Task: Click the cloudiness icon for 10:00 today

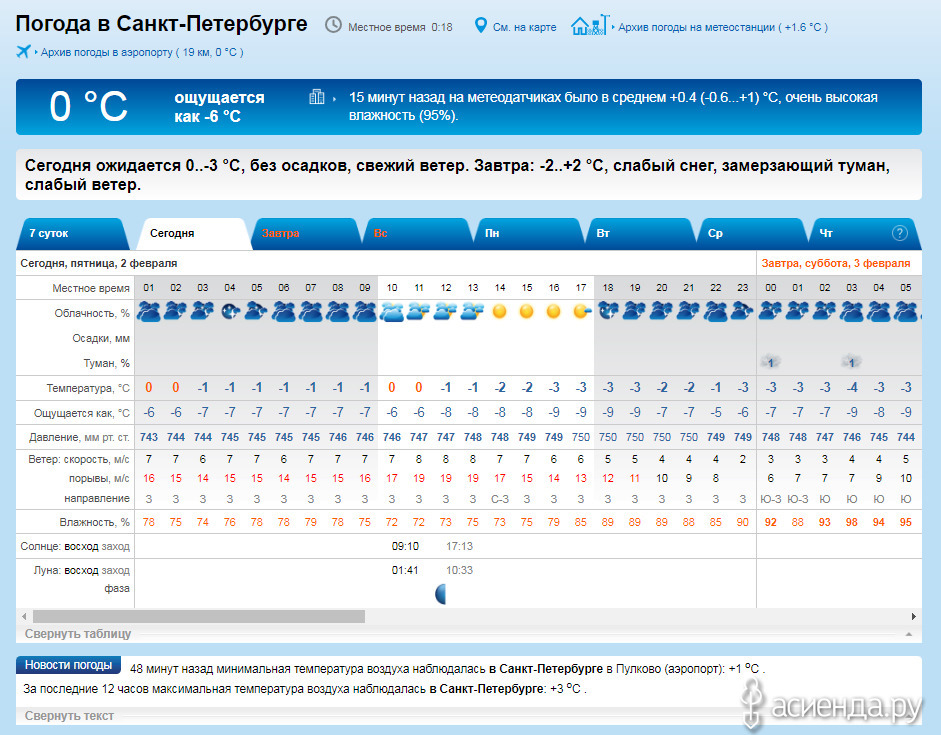Action: (392, 312)
